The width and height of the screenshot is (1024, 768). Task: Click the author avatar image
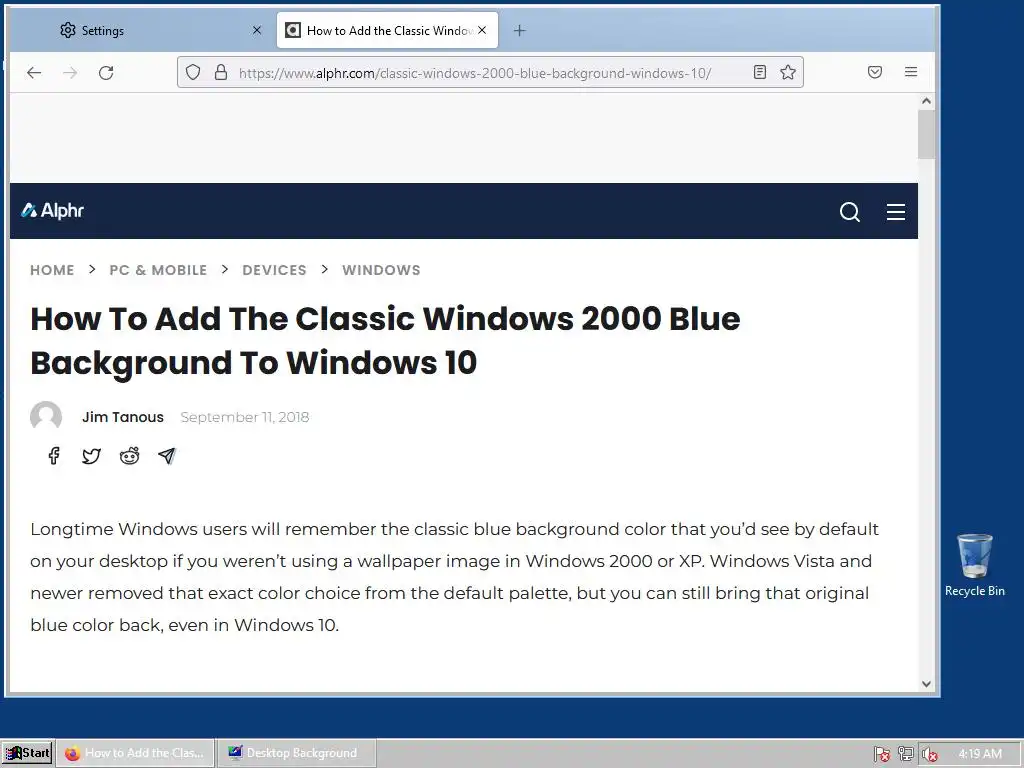[x=46, y=417]
